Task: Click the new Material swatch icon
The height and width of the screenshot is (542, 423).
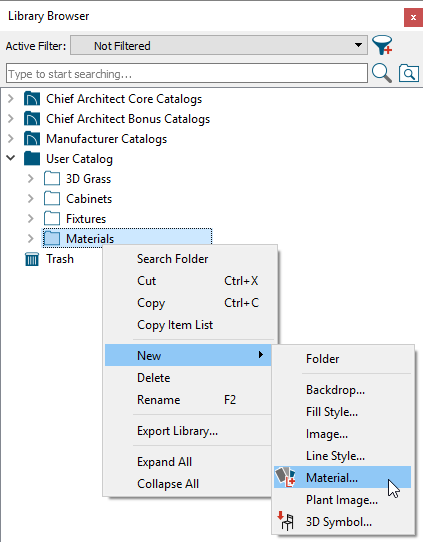Action: pyautogui.click(x=285, y=477)
